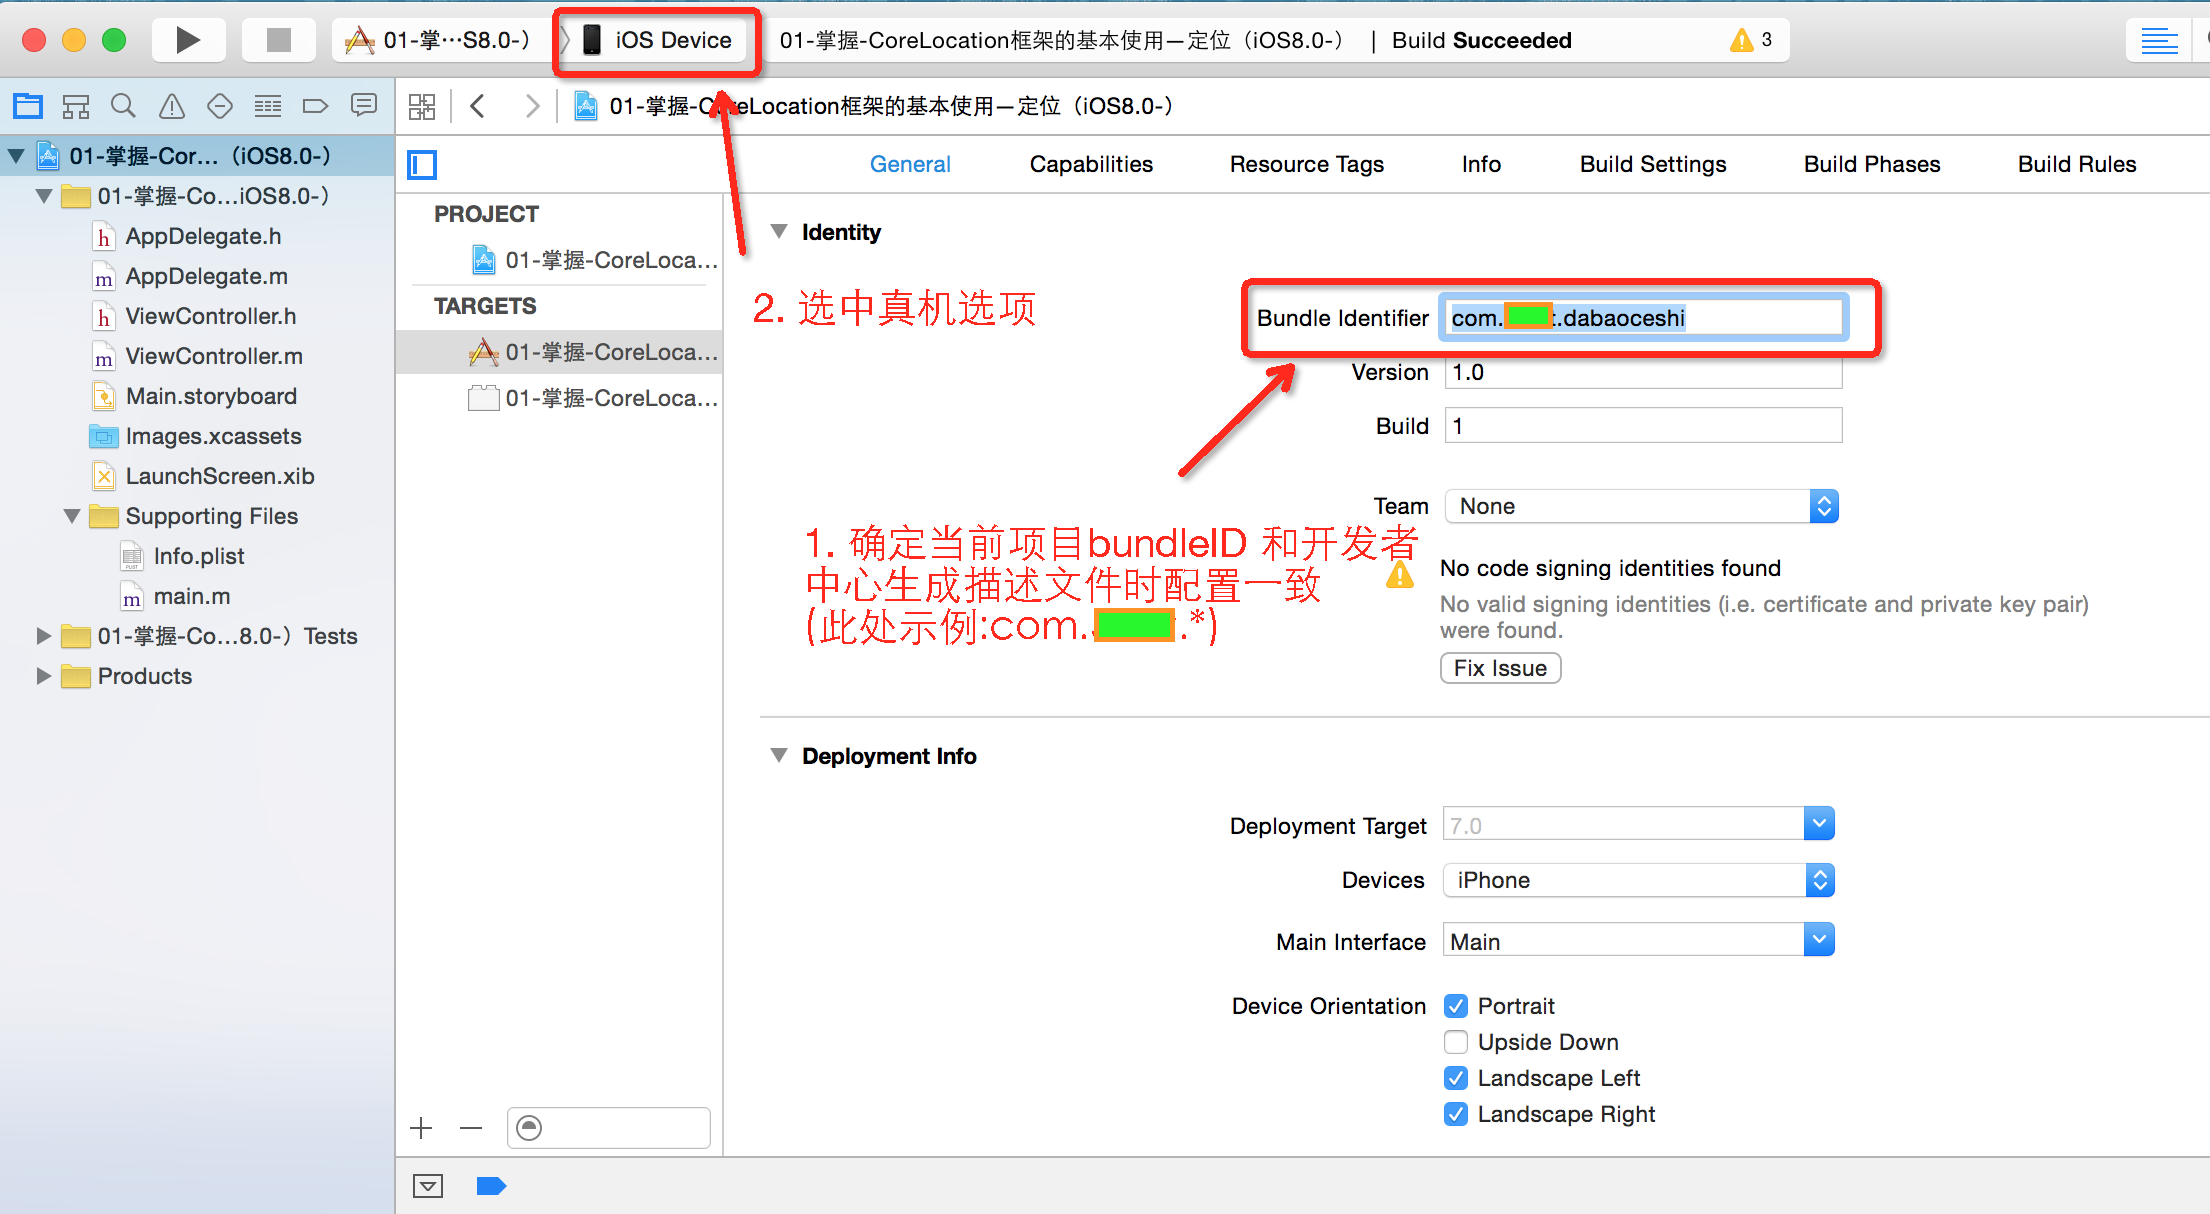This screenshot has width=2210, height=1214.
Task: Expand the Products folder
Action: click(x=43, y=675)
